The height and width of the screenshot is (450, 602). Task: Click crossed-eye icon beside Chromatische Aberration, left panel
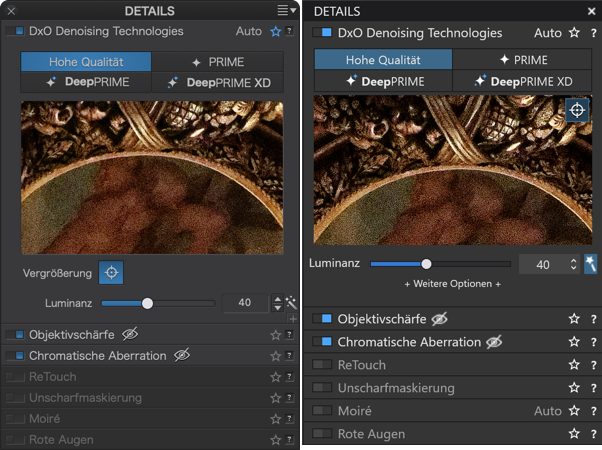(x=182, y=355)
